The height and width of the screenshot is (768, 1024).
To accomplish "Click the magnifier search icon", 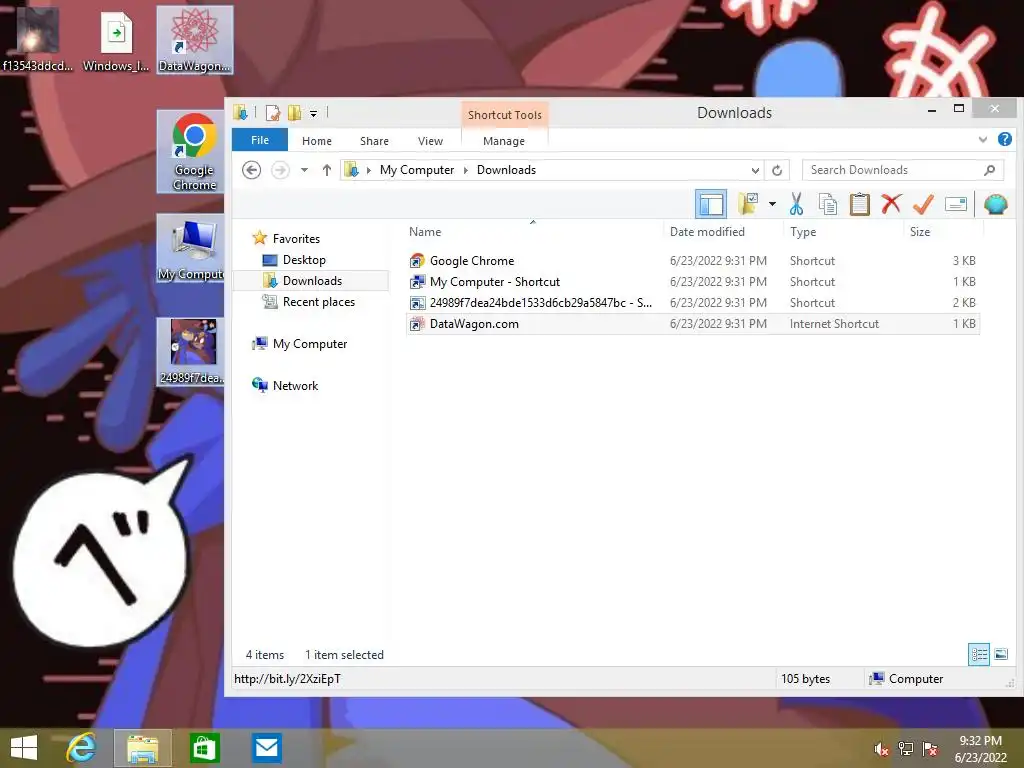I will [x=990, y=170].
